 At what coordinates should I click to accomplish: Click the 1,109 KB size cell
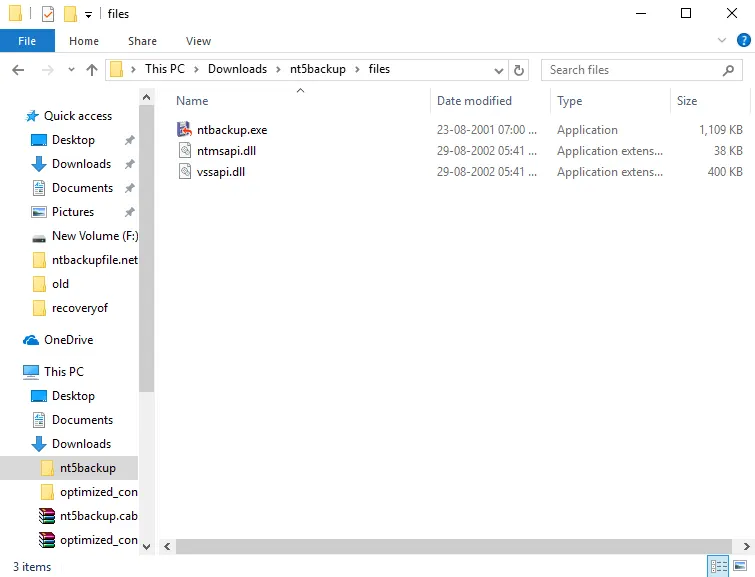tap(721, 130)
